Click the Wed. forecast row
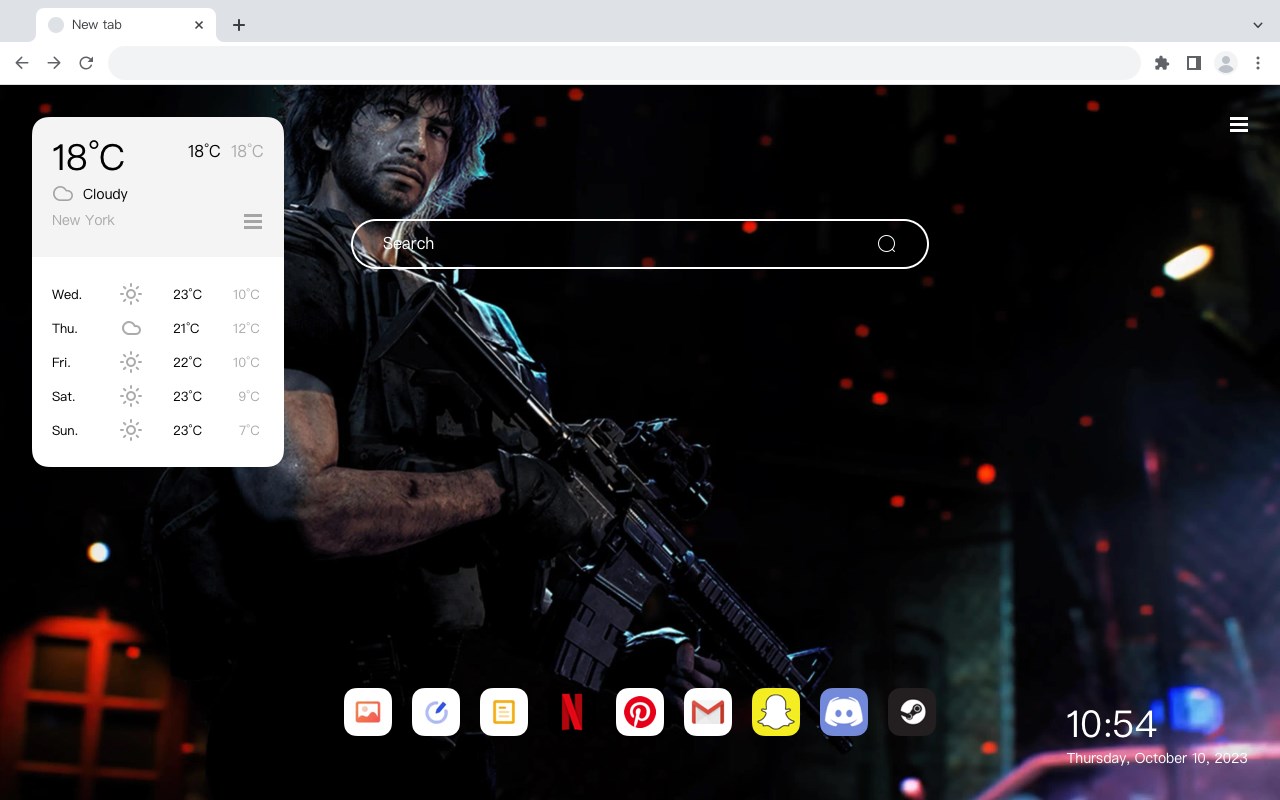Image resolution: width=1280 pixels, height=800 pixels. [157, 294]
